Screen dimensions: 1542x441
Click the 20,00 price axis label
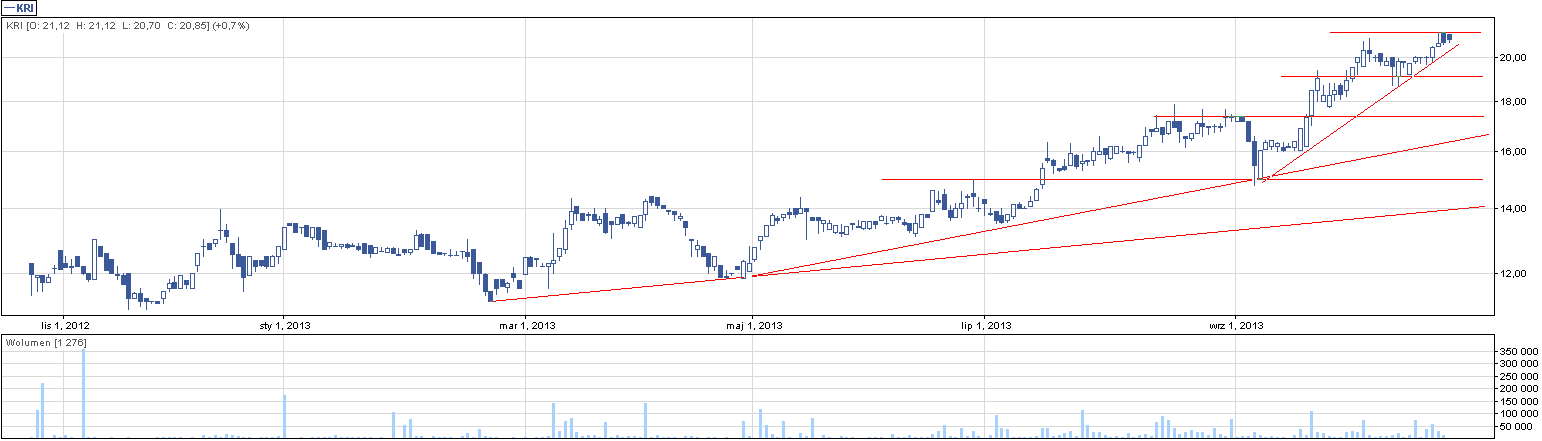point(1512,58)
